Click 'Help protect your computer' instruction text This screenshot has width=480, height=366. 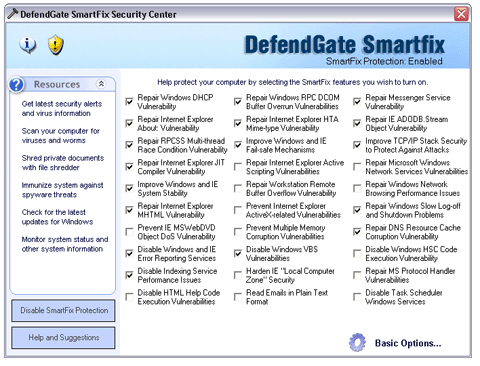[x=292, y=82]
